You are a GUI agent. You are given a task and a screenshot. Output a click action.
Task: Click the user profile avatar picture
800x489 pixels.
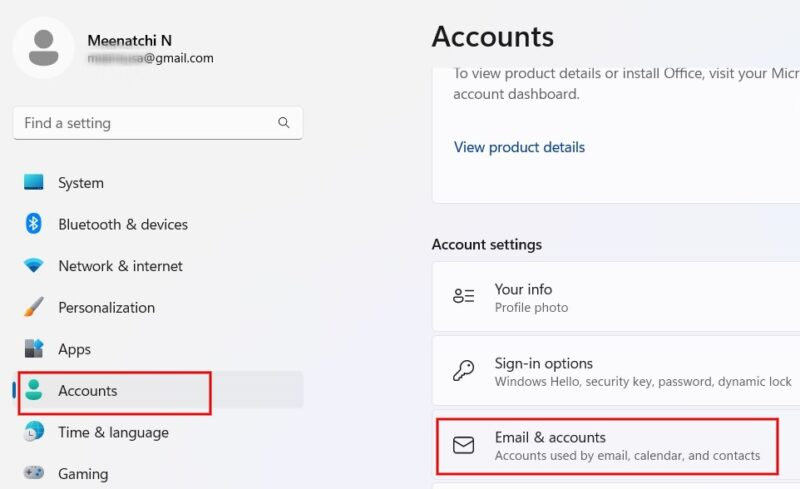click(43, 47)
